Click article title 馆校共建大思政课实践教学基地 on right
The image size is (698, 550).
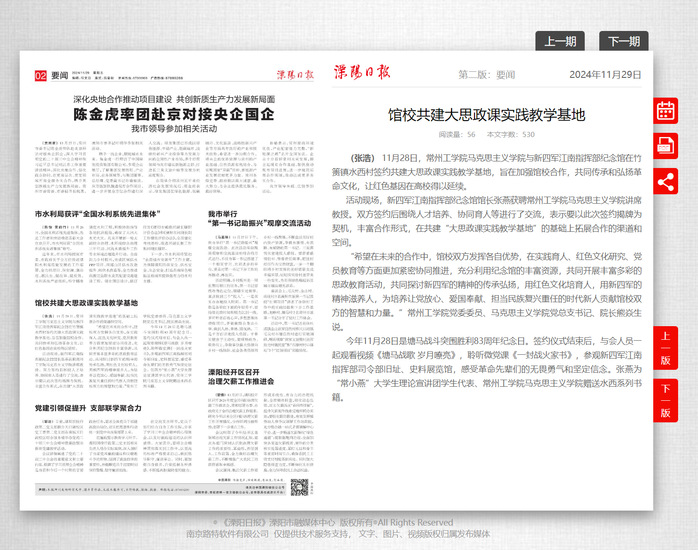486,115
